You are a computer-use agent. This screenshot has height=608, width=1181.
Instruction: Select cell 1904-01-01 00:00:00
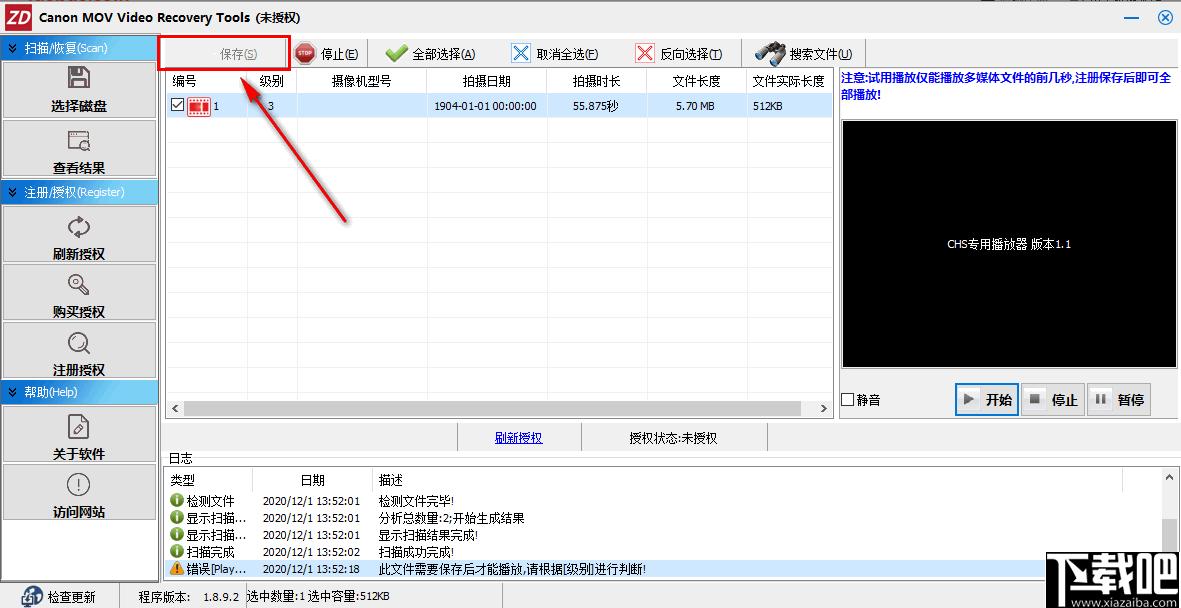click(x=486, y=106)
